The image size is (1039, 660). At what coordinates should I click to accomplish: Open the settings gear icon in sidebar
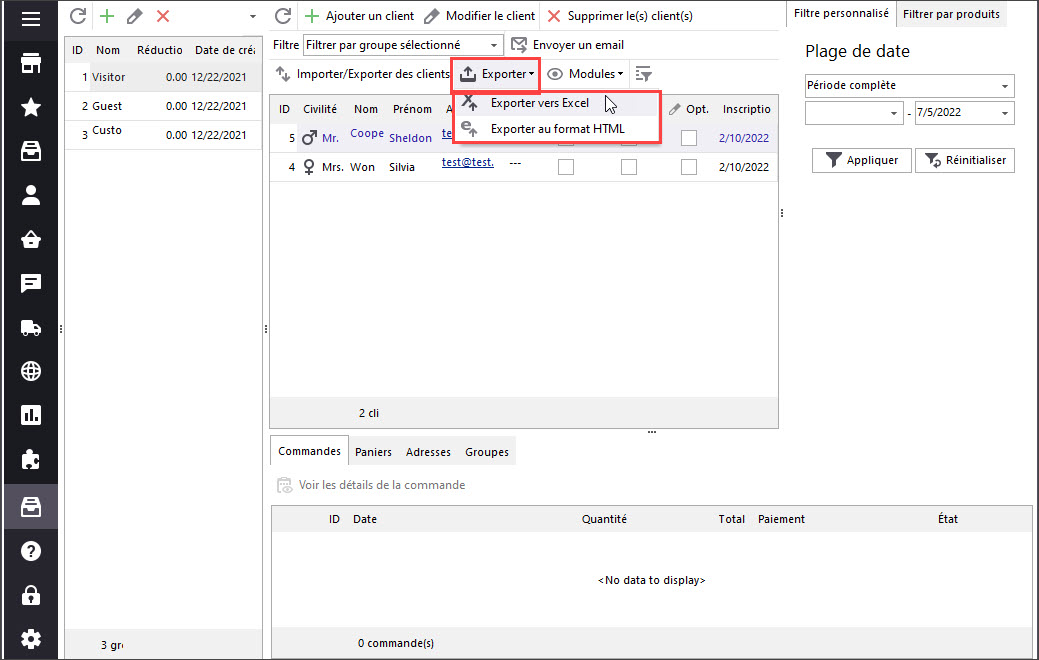point(30,639)
